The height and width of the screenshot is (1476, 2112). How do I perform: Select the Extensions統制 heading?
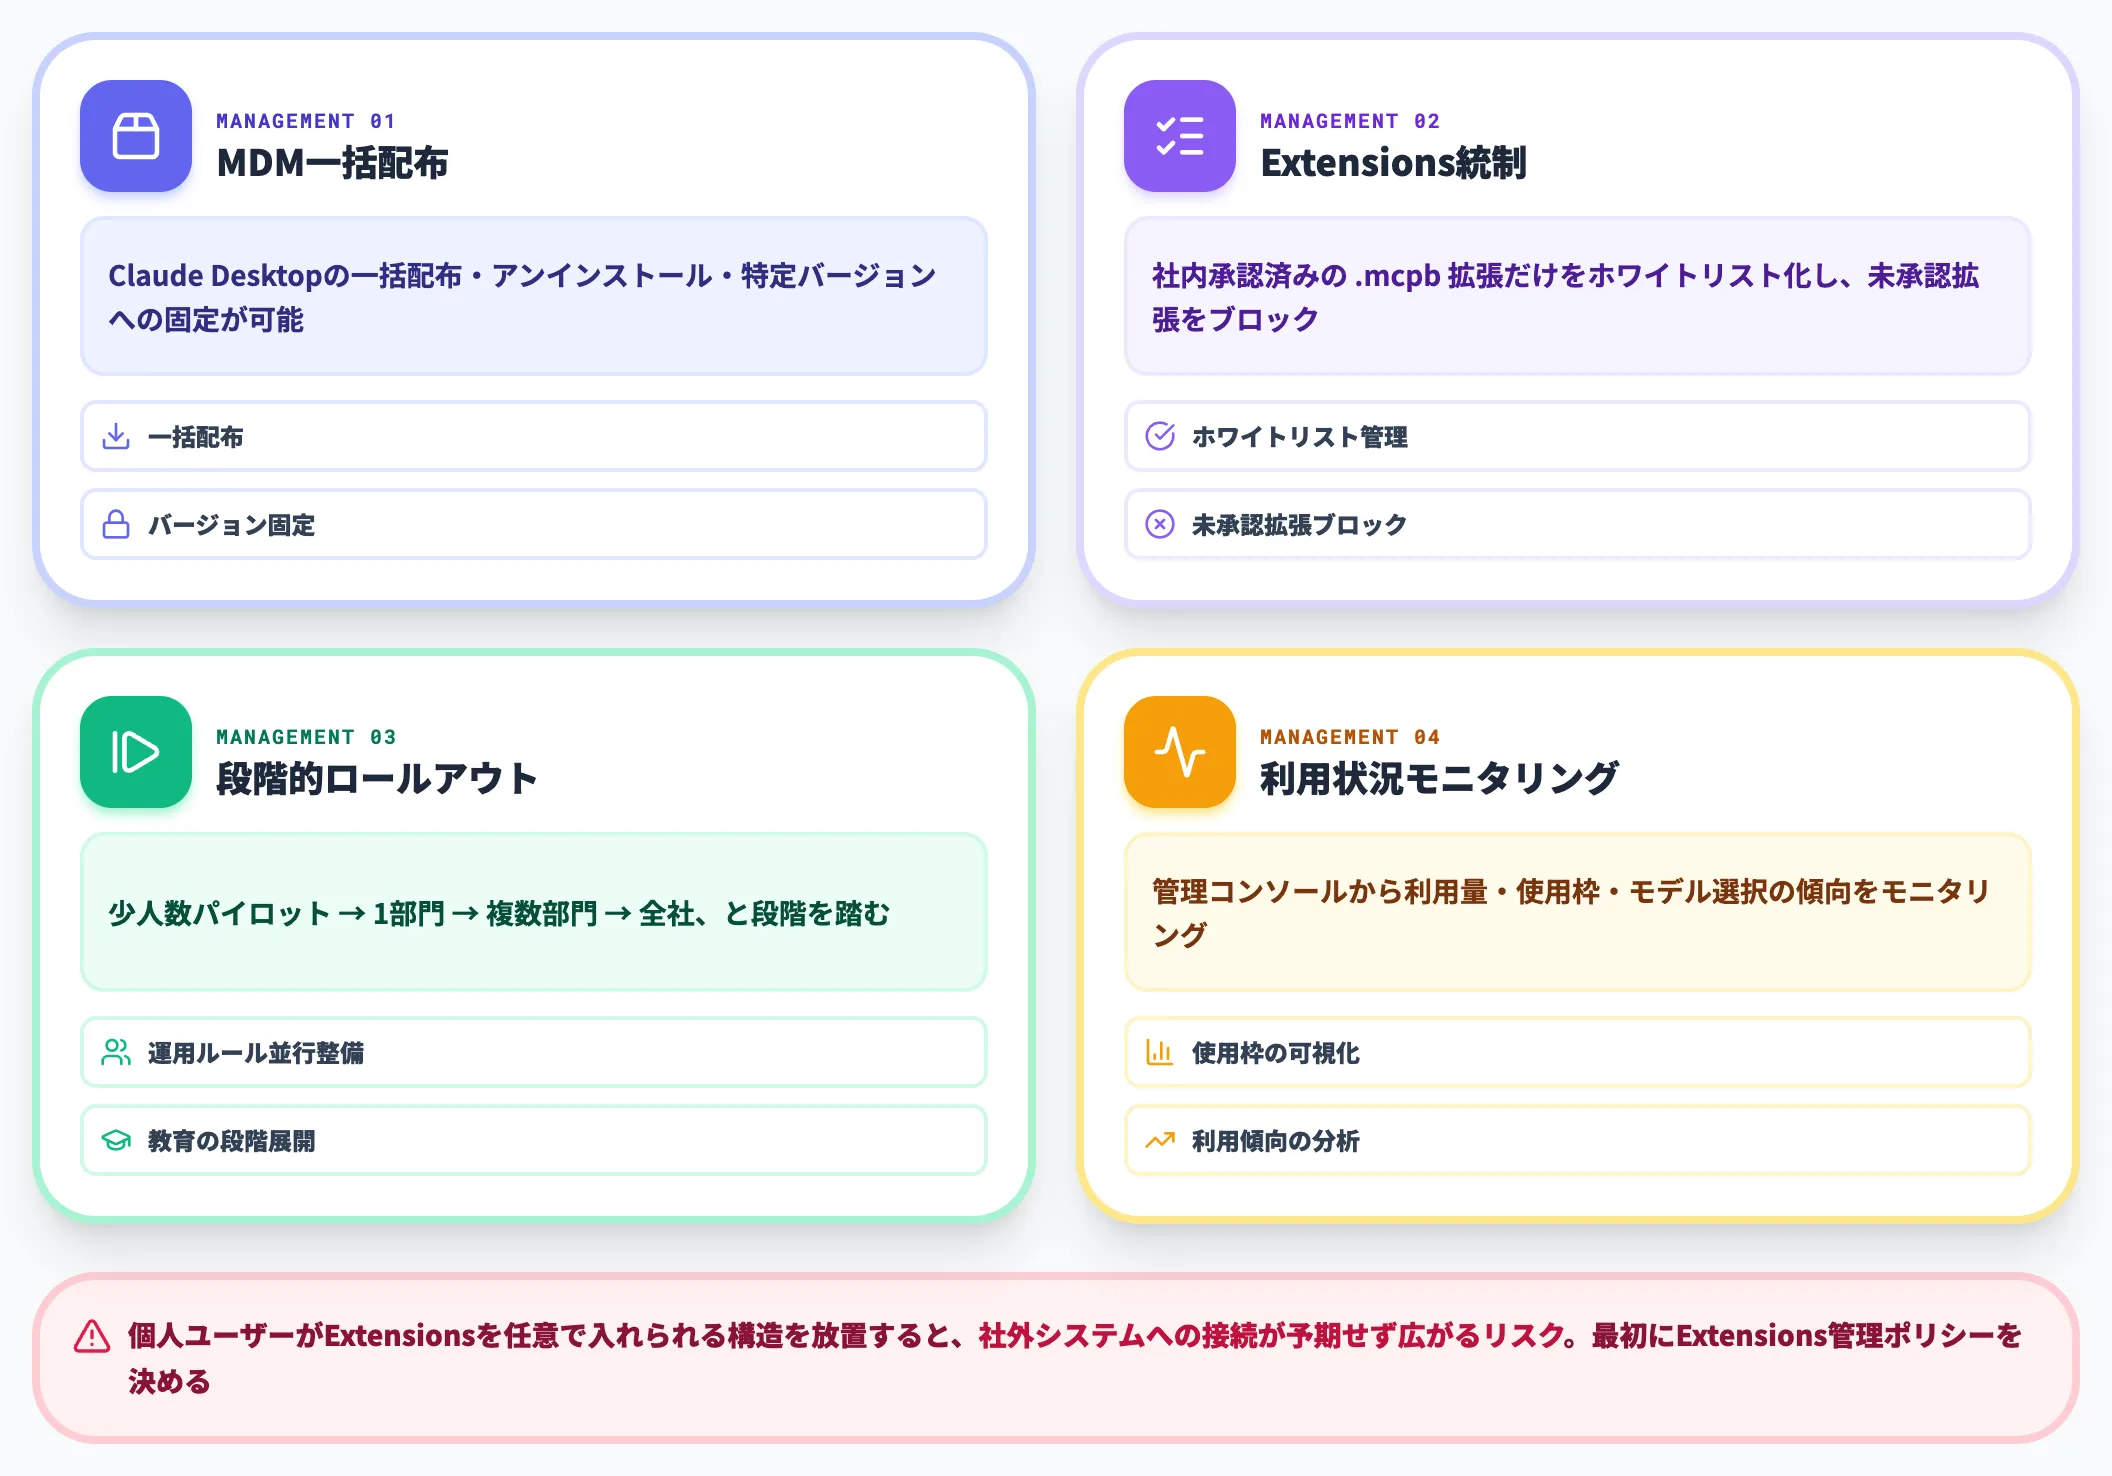[x=1393, y=163]
